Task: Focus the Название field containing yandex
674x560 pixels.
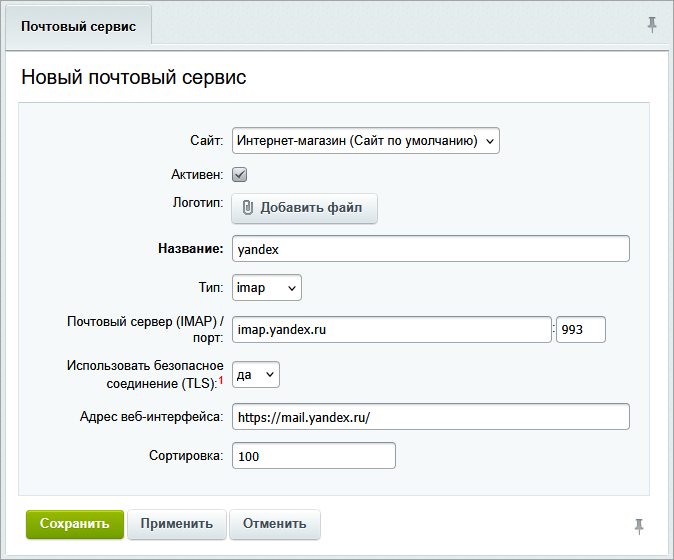Action: click(x=430, y=248)
